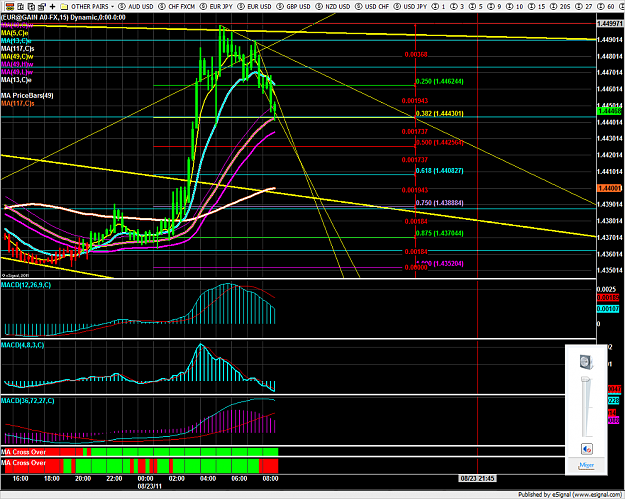
Task: Click the 0.750 (1.438884) Fibonacci level label
Action: pos(439,203)
